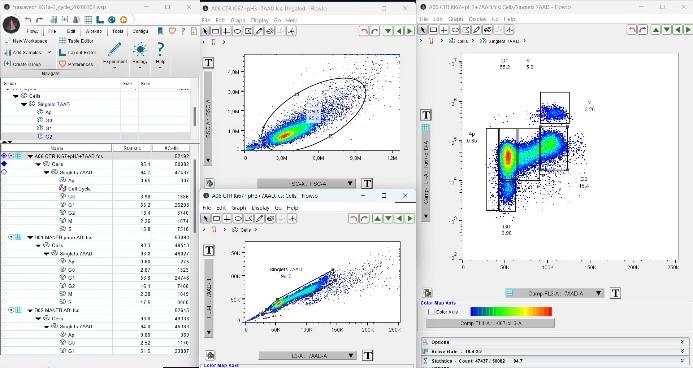This screenshot has height=368, width=693.
Task: Expand the Options panel chevron
Action: [682, 342]
